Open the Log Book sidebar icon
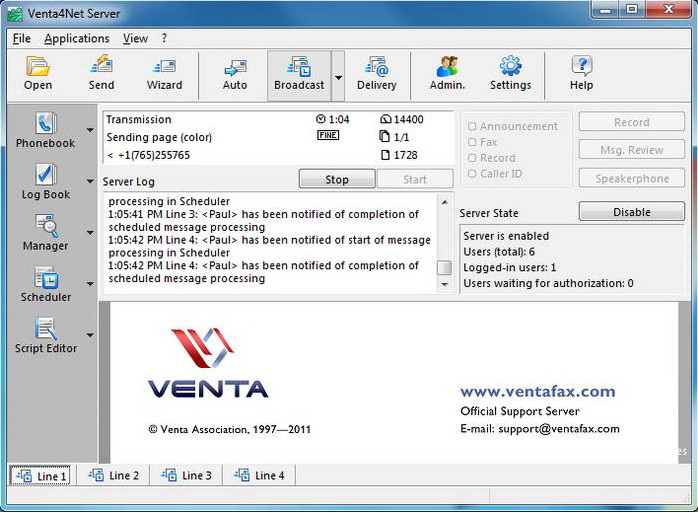 point(45,175)
